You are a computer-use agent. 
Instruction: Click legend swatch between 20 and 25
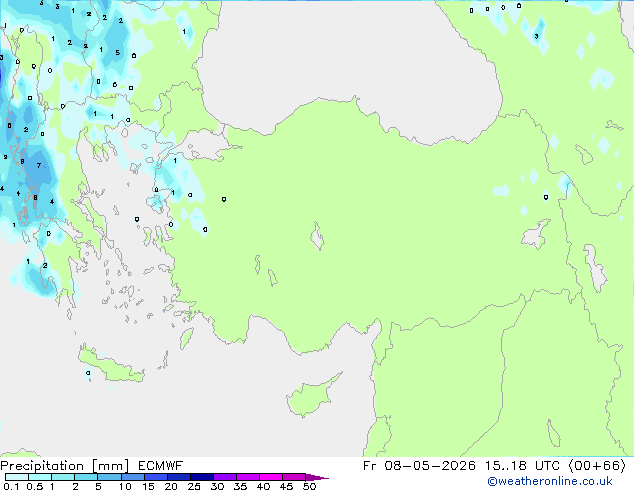coord(179,477)
